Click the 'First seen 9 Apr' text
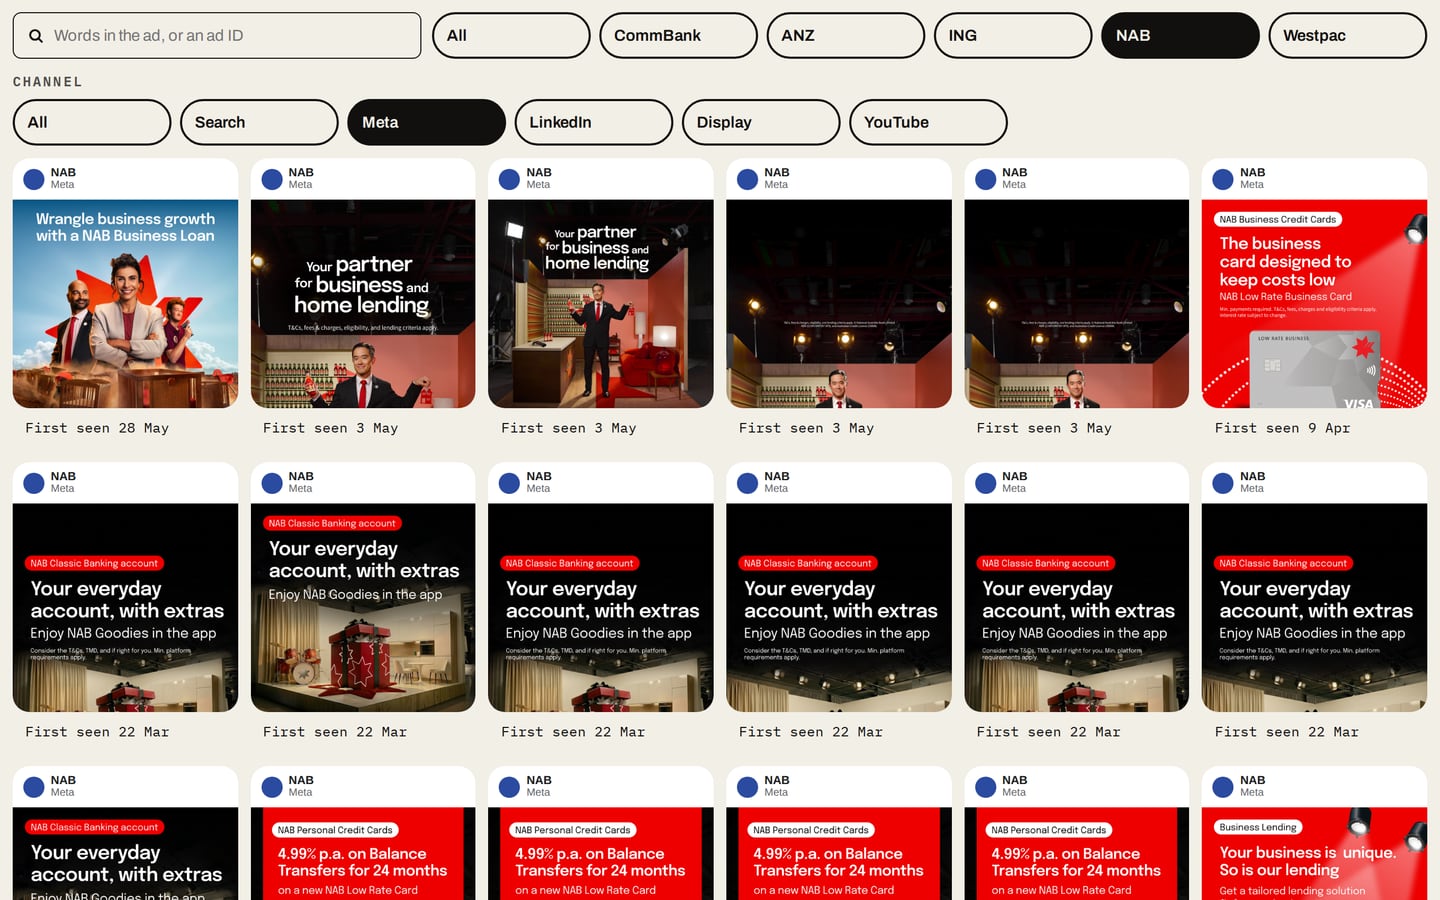The width and height of the screenshot is (1440, 900). pyautogui.click(x=1282, y=428)
